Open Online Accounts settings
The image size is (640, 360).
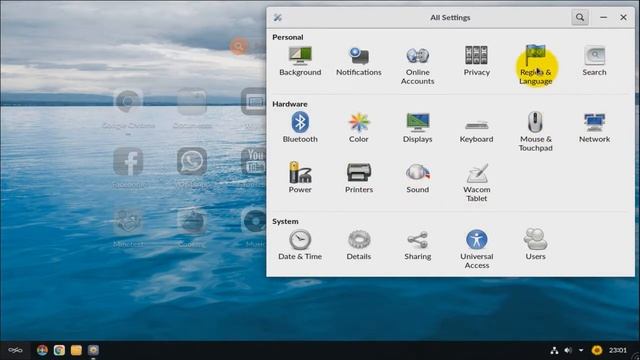[418, 65]
